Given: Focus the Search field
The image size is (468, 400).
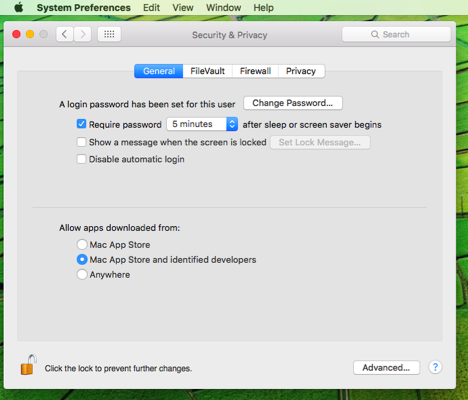Looking at the screenshot, I should click(396, 34).
